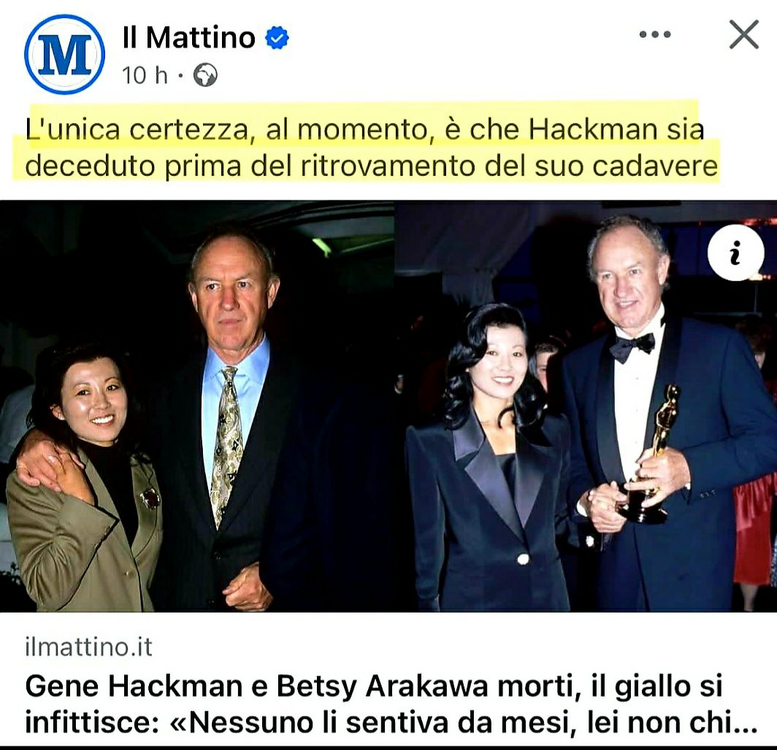The image size is (777, 750).
Task: Open the three-dot post options menu
Action: point(655,34)
